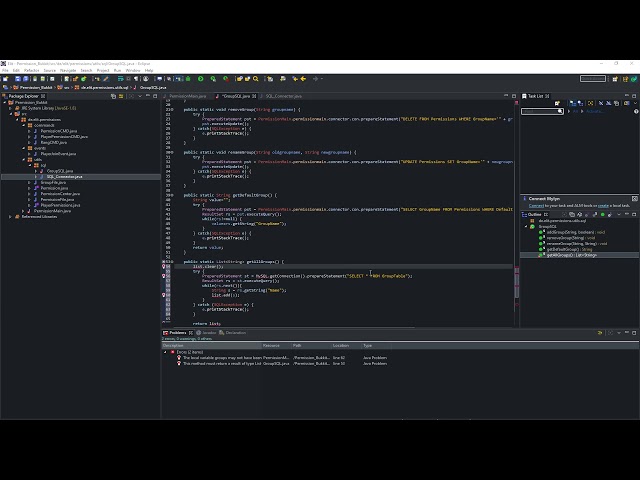640x480 pixels.
Task: Switch to the Declaration tab
Action: click(x=233, y=333)
